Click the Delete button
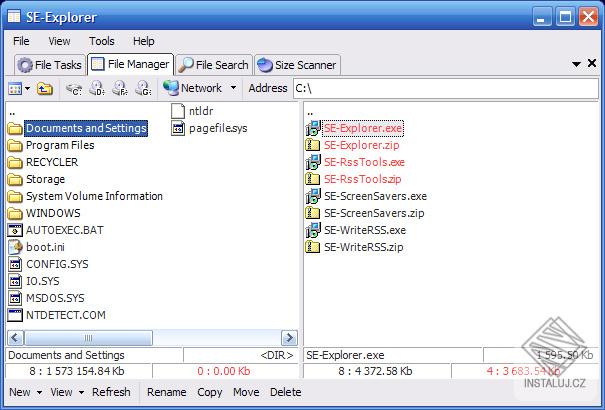This screenshot has height=410, width=605. click(x=286, y=392)
